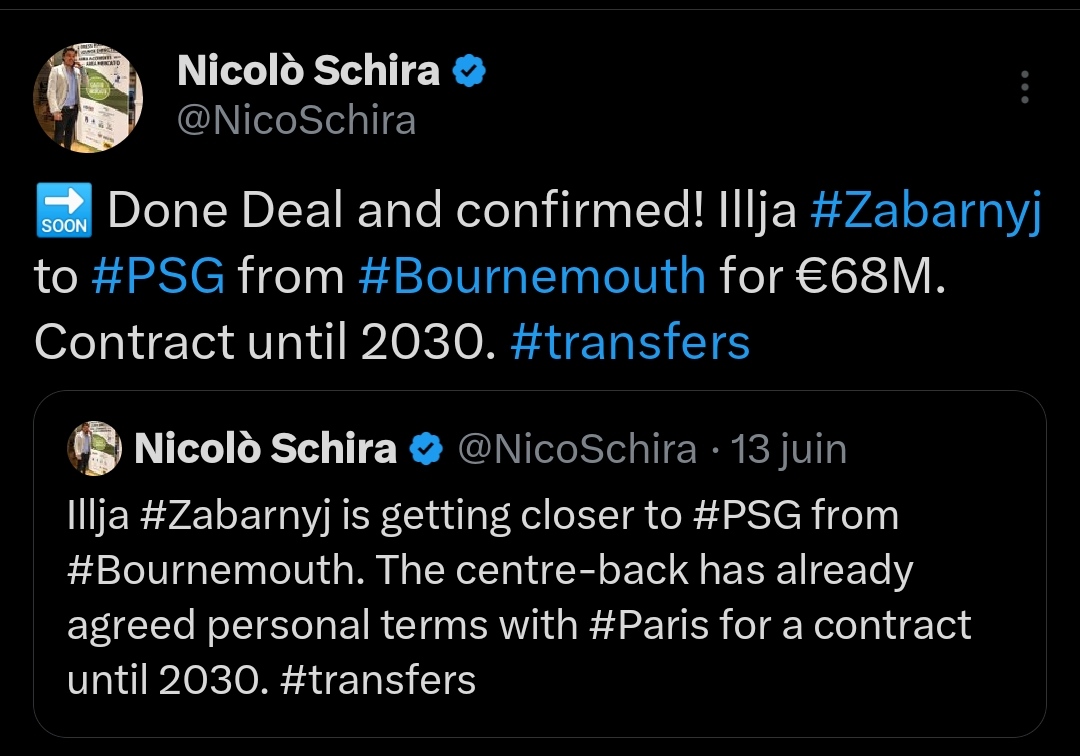The width and height of the screenshot is (1080, 756).
Task: Open the quoted tweet author name Nicolò Schira
Action: point(266,449)
